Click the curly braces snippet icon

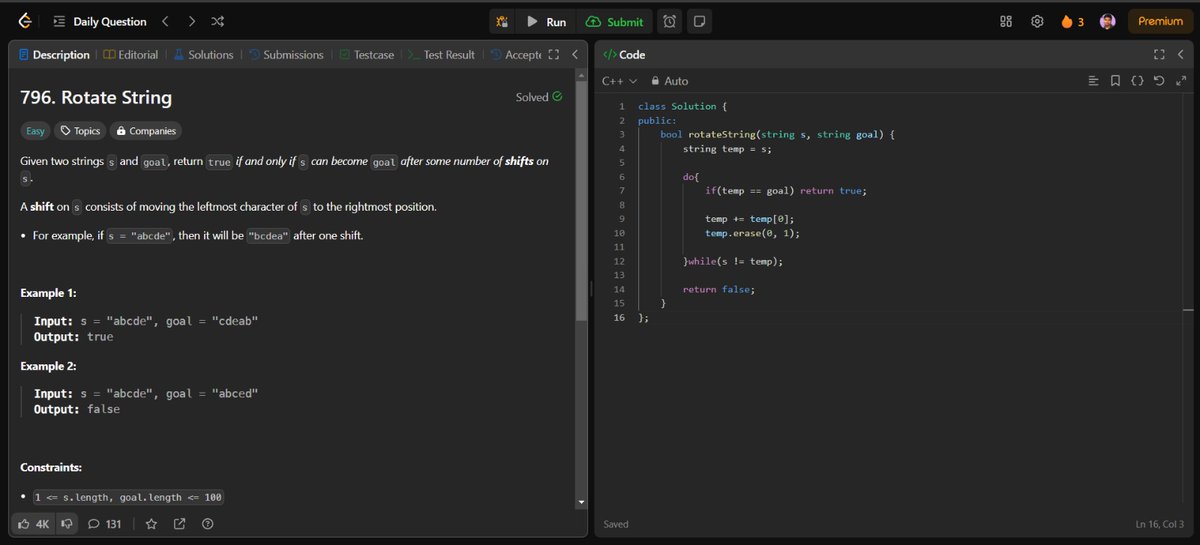click(x=1138, y=81)
